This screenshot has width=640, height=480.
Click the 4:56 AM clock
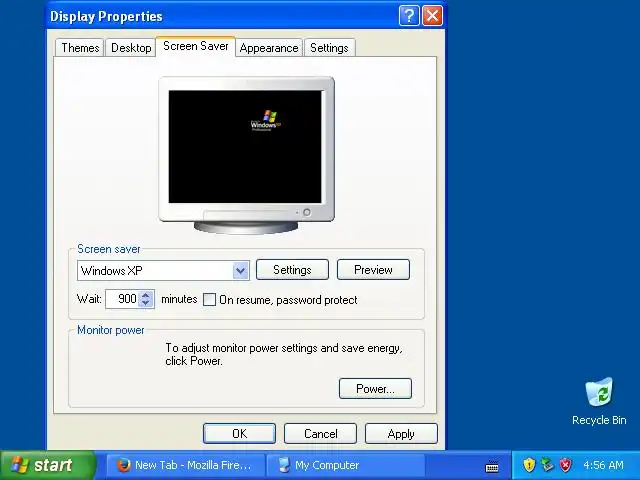[603, 465]
